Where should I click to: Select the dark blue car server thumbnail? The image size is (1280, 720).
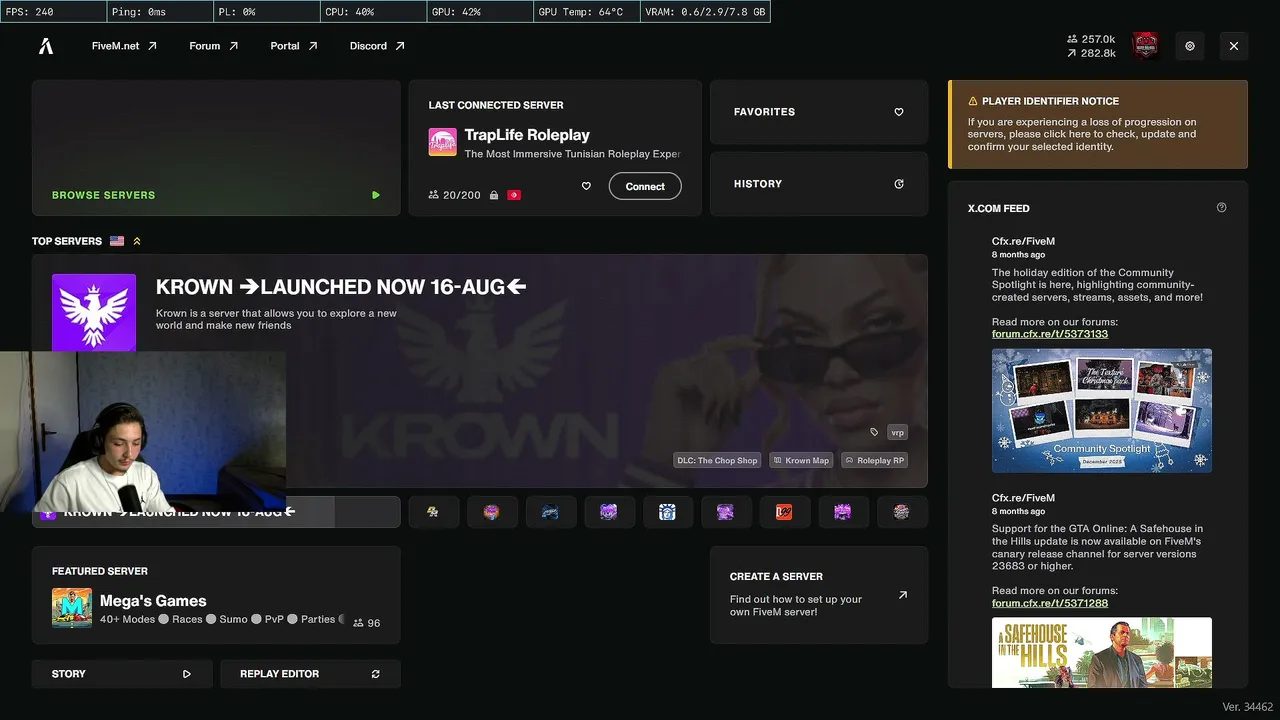[550, 512]
